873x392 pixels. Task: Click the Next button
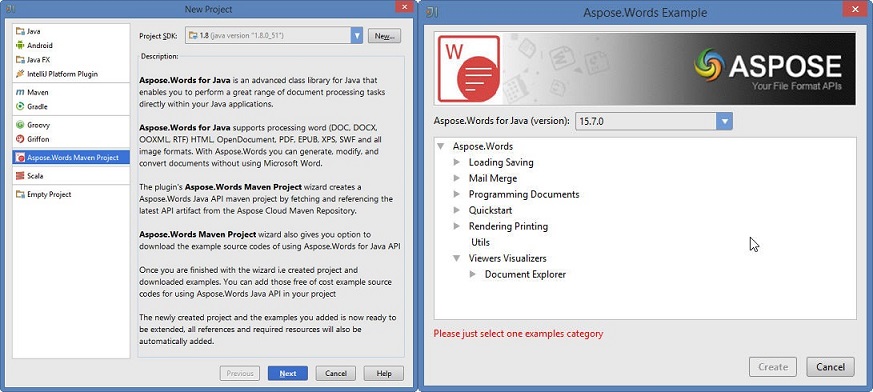288,374
